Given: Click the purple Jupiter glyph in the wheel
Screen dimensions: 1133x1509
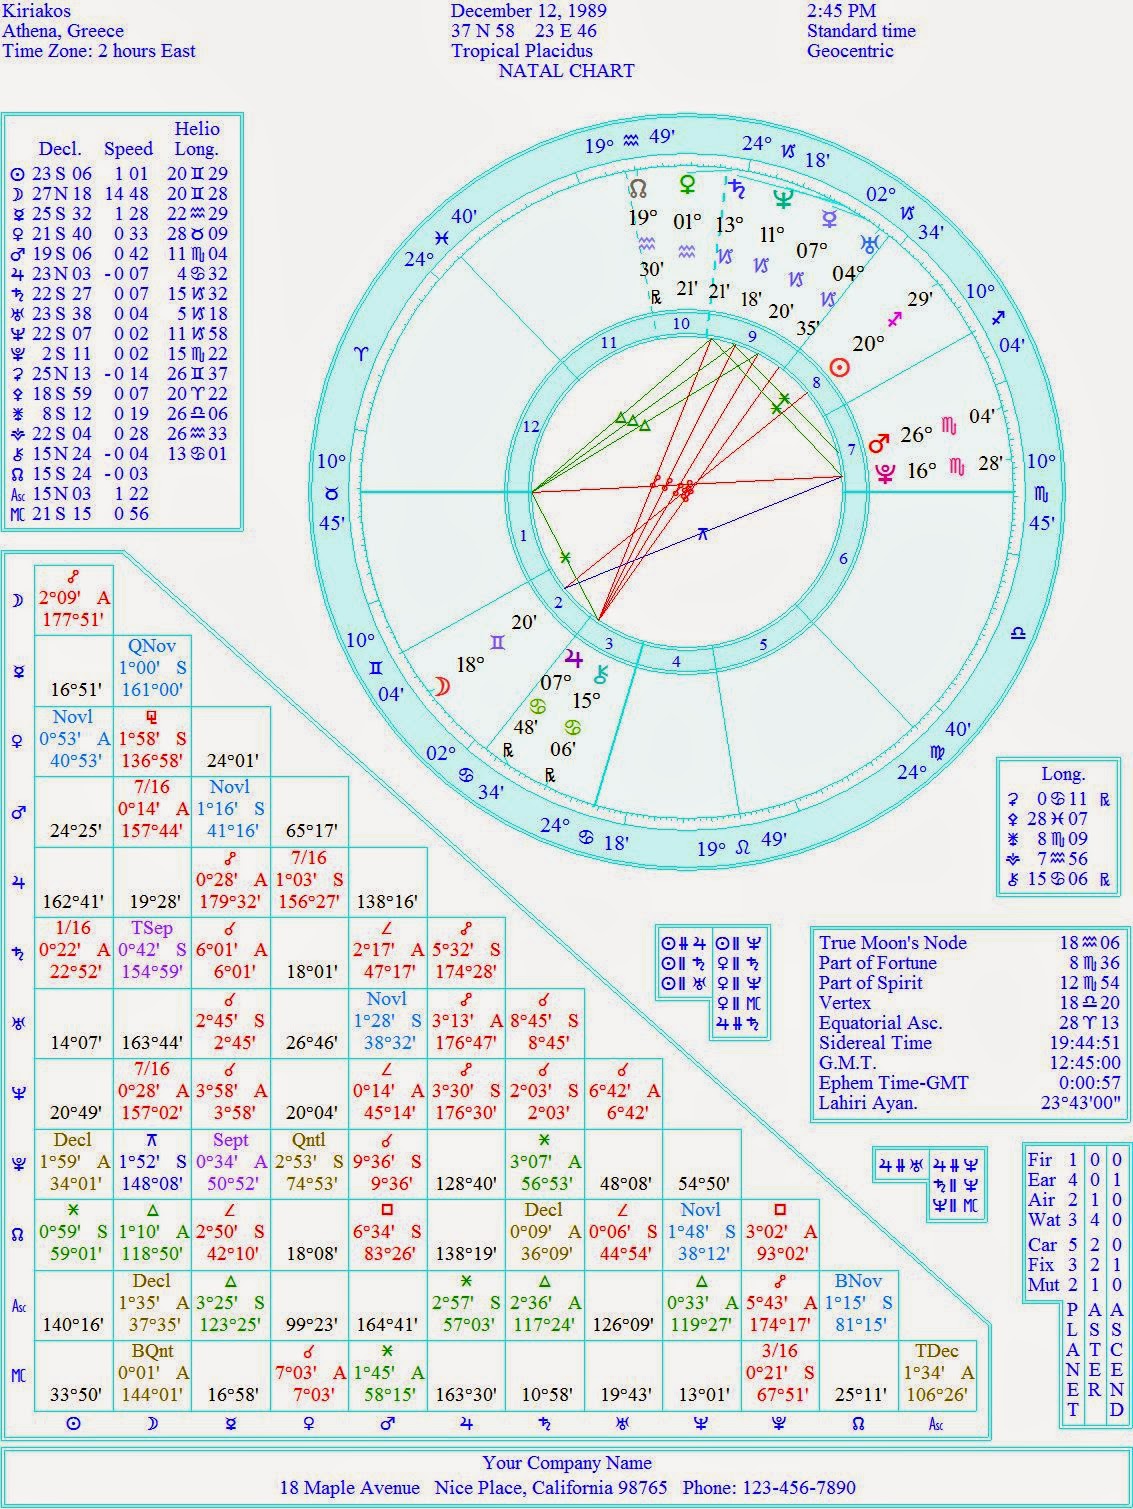Looking at the screenshot, I should tap(573, 657).
